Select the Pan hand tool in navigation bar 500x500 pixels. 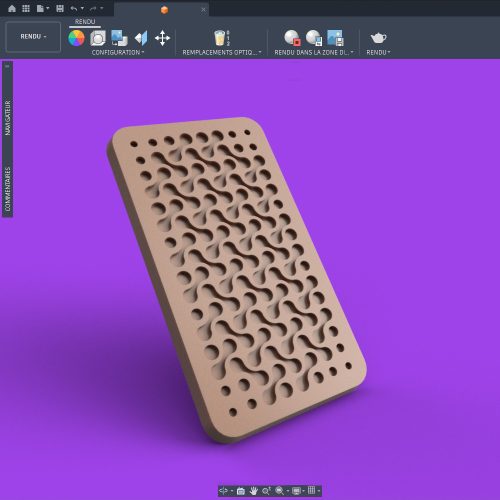pyautogui.click(x=254, y=491)
